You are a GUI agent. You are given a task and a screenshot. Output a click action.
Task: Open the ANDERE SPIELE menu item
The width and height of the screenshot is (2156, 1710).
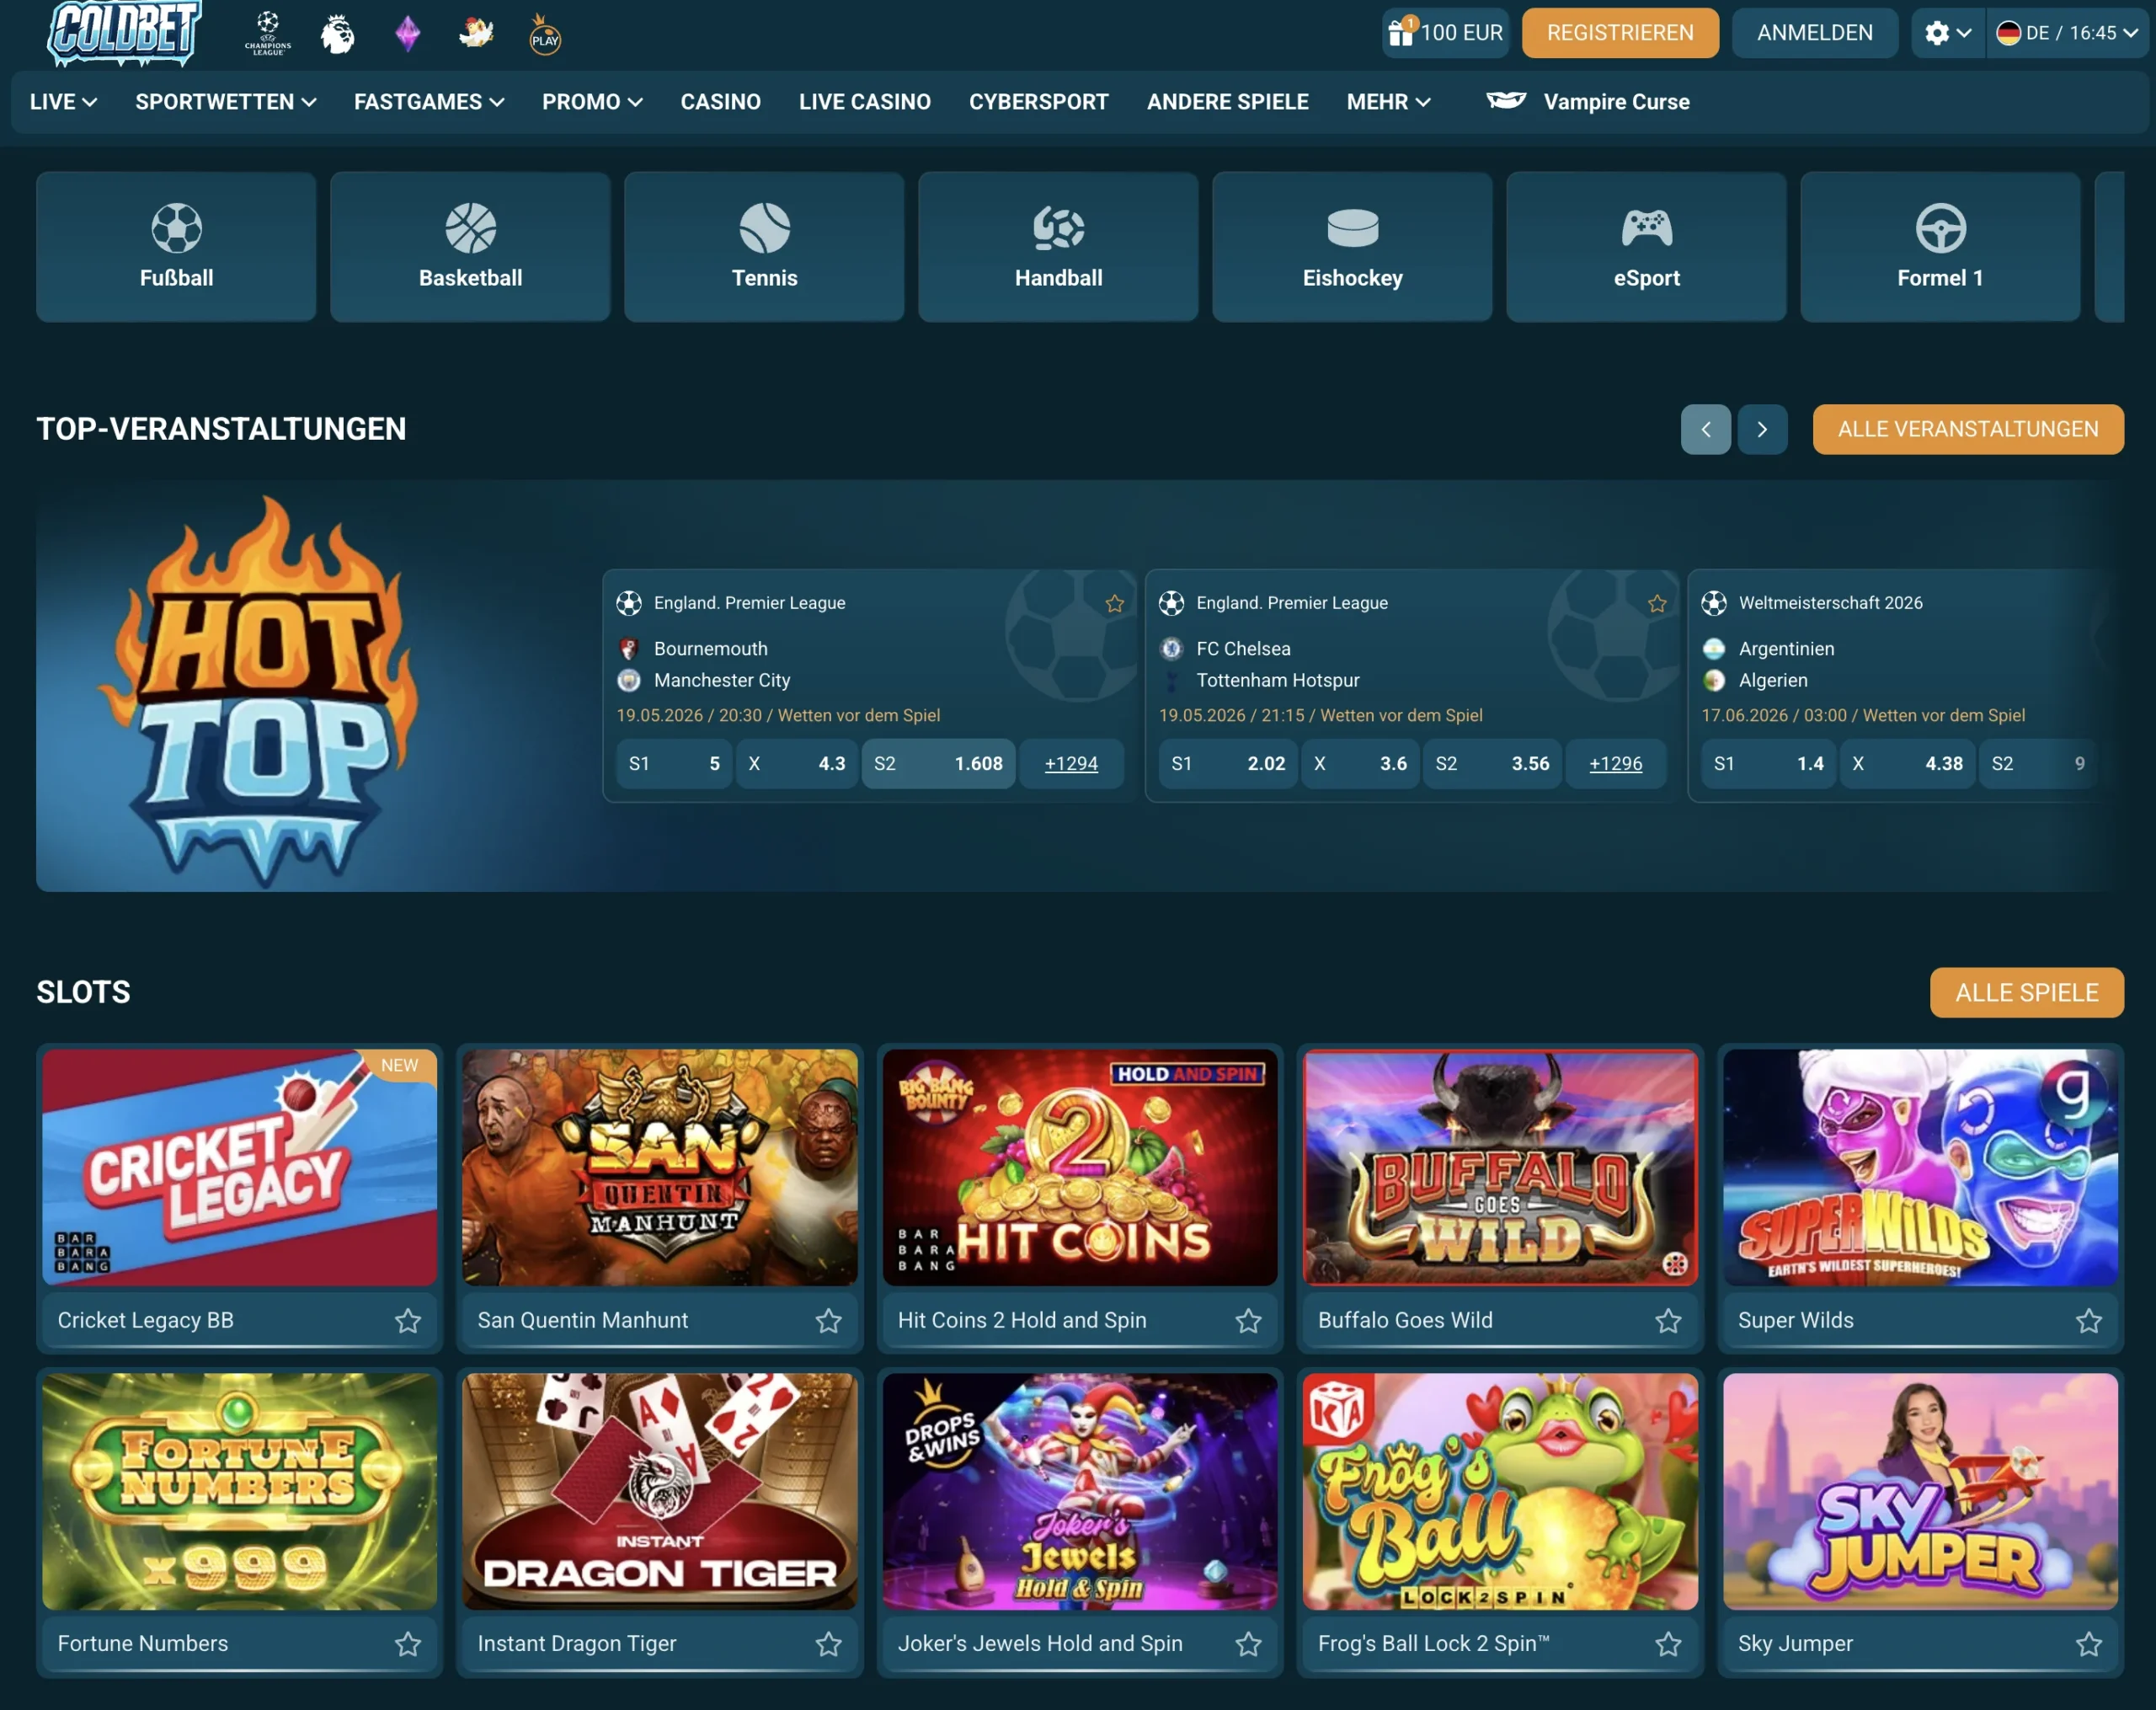tap(1227, 102)
